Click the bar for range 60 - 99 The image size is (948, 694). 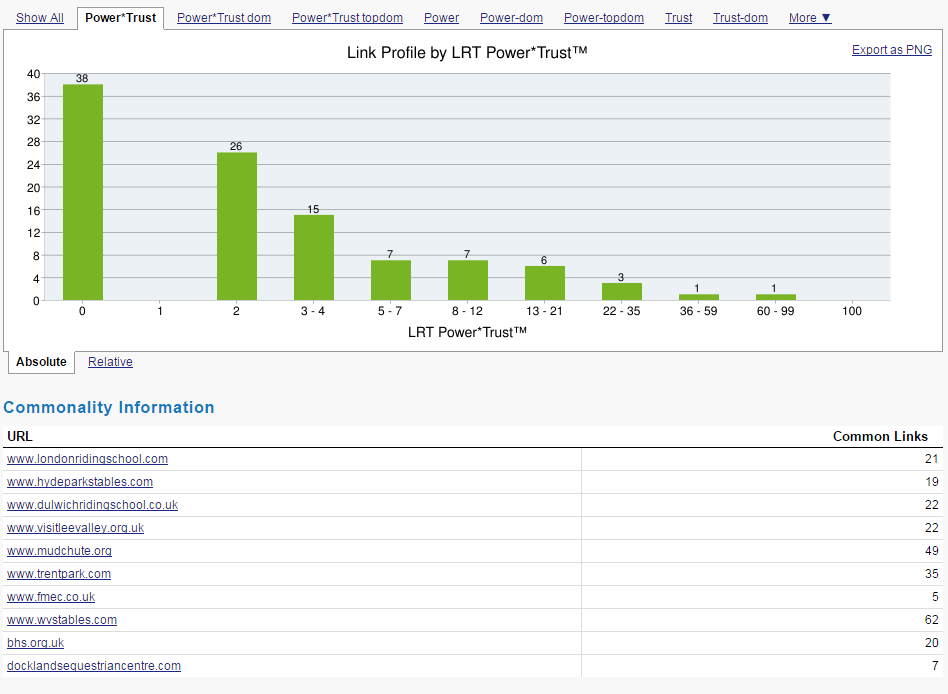click(x=776, y=297)
